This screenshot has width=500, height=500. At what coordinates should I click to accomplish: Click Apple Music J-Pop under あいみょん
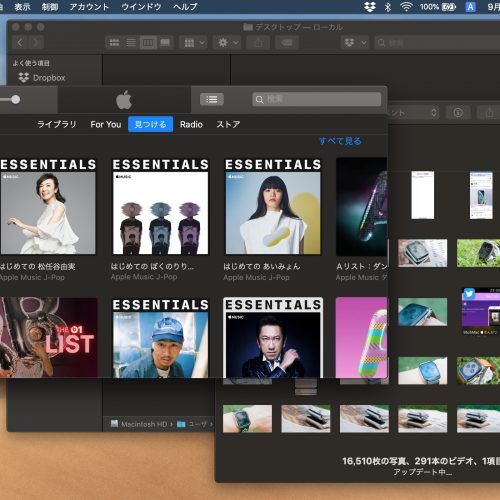[256, 277]
